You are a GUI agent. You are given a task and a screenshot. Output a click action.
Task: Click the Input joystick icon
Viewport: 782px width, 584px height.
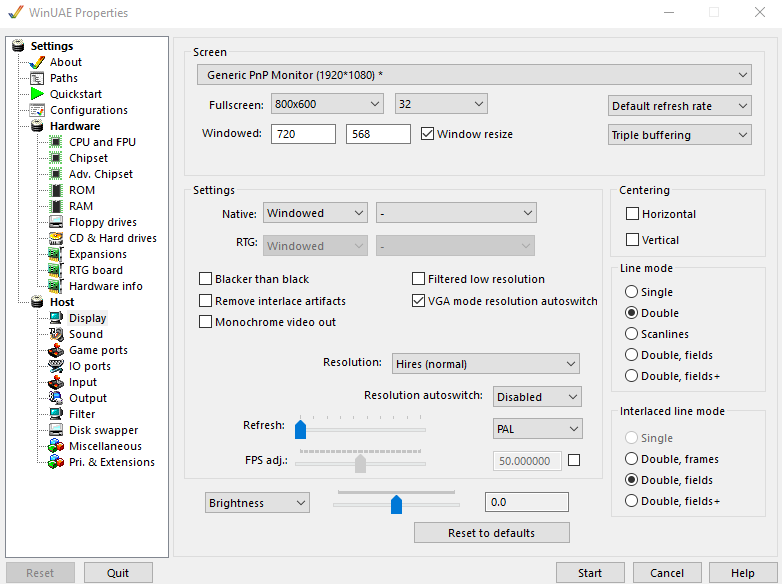tap(56, 382)
